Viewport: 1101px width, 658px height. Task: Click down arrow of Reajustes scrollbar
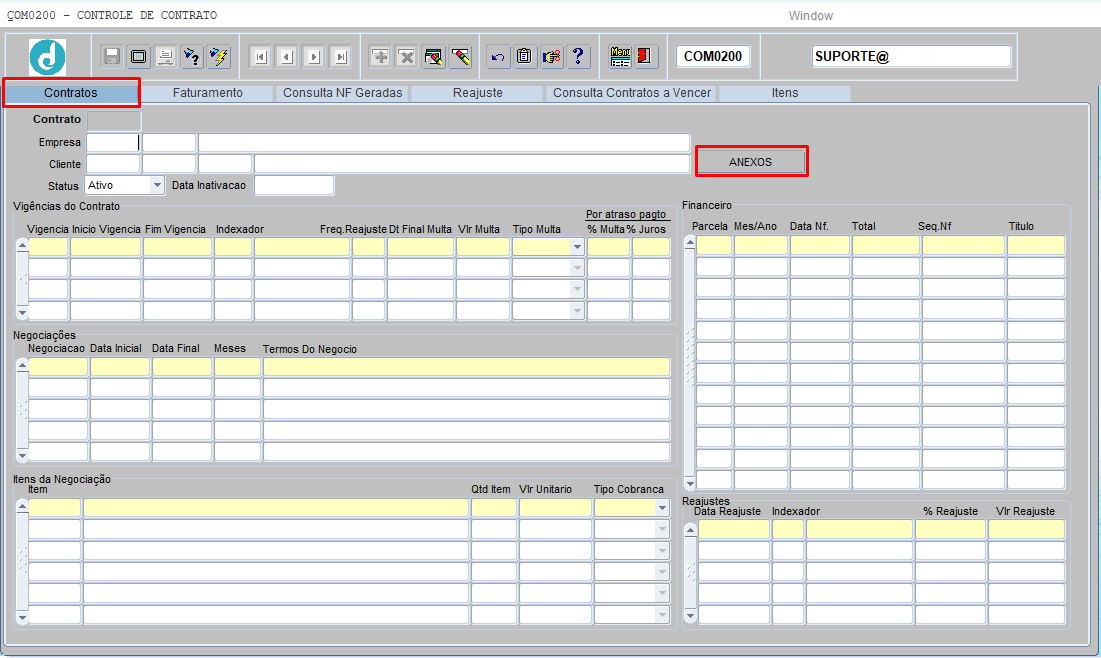tap(690, 617)
